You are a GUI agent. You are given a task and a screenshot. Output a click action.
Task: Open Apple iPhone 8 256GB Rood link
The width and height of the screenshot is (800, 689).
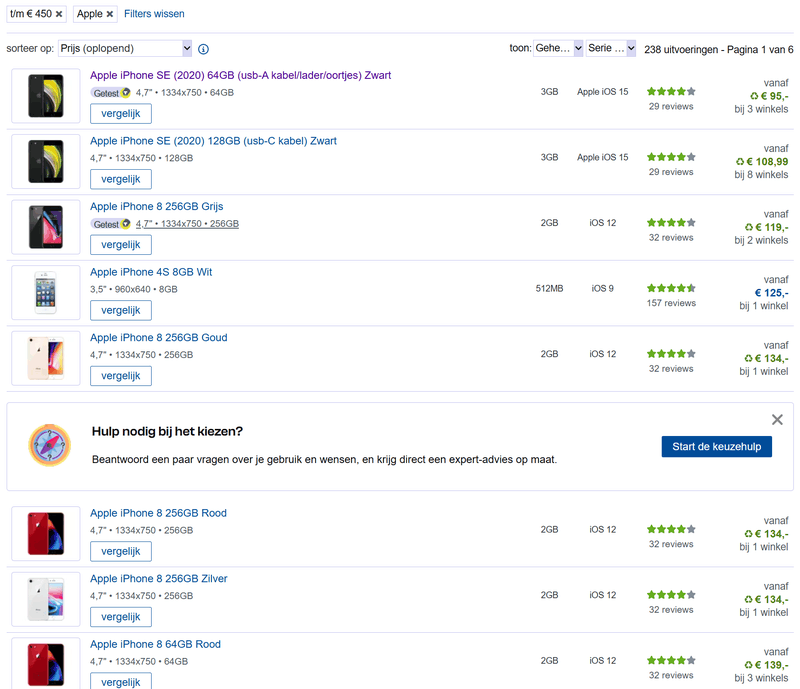[158, 513]
